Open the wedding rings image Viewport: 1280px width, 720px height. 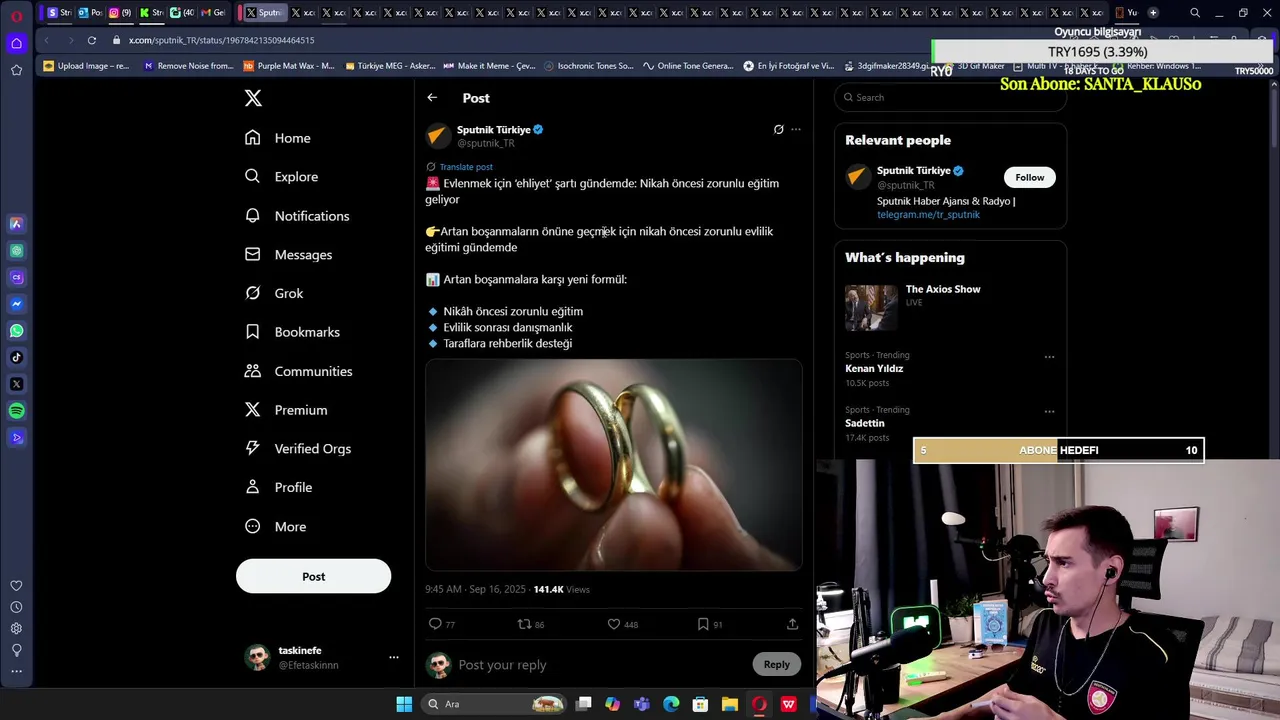point(613,464)
